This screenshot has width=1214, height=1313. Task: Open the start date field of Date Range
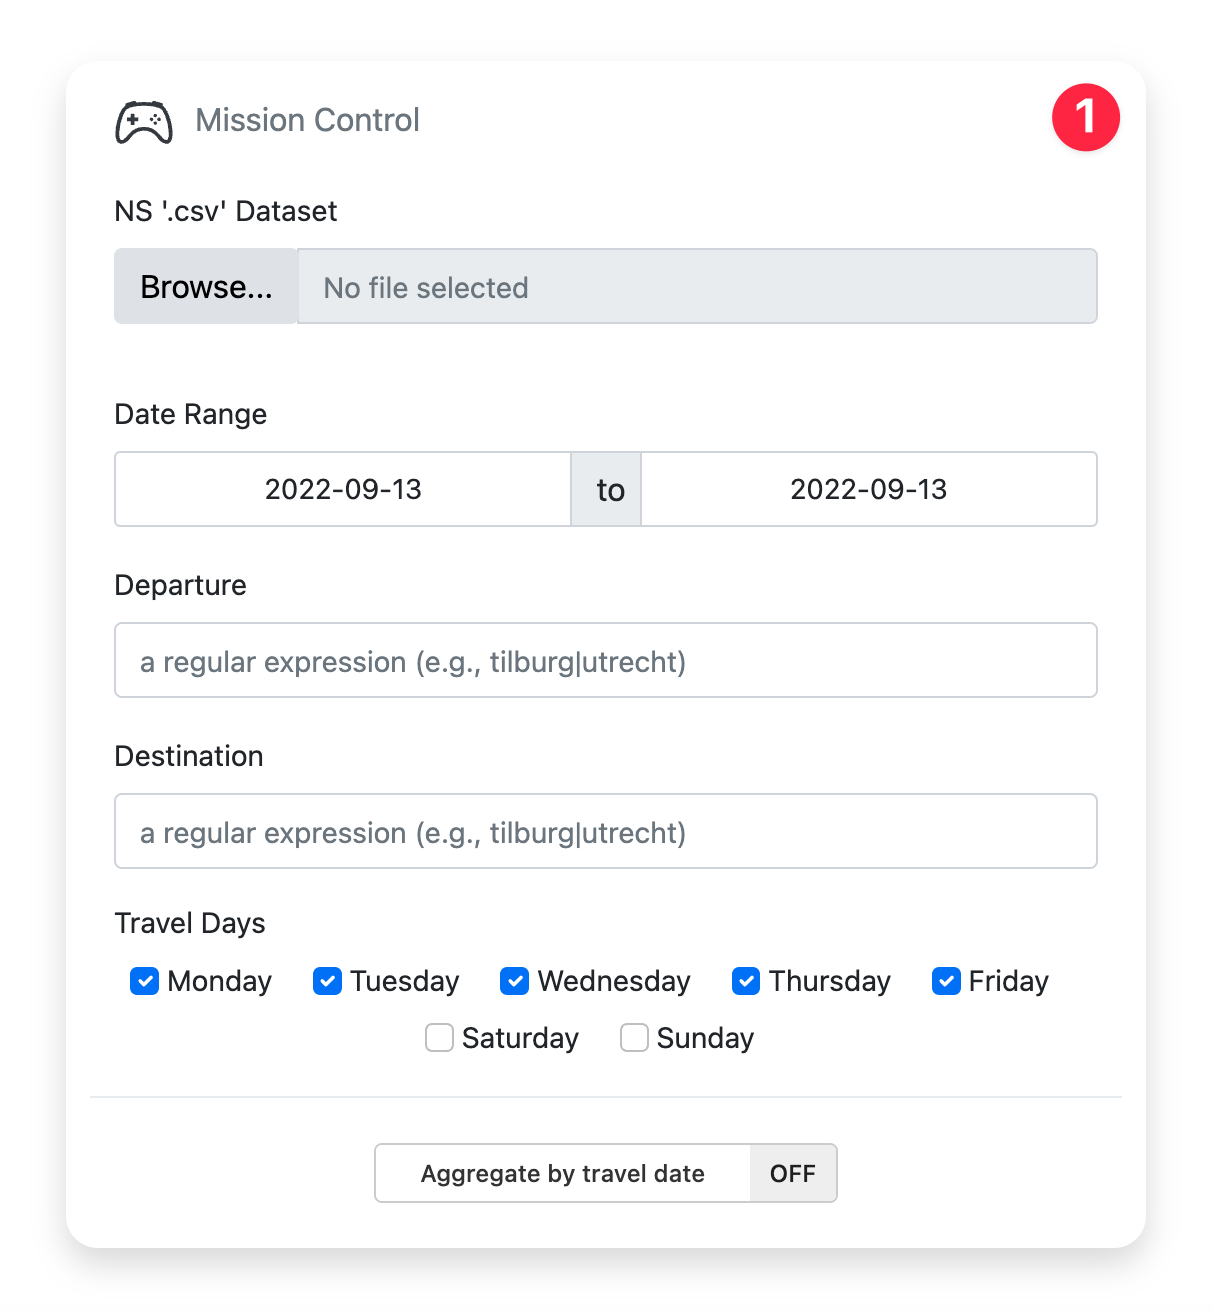pos(343,489)
